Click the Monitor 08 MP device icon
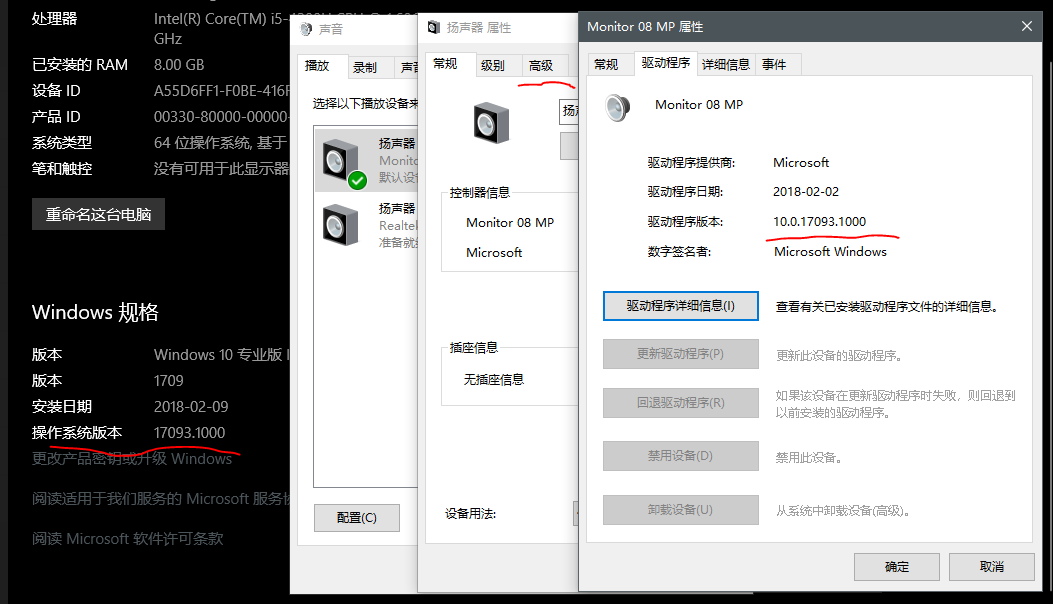 click(618, 106)
